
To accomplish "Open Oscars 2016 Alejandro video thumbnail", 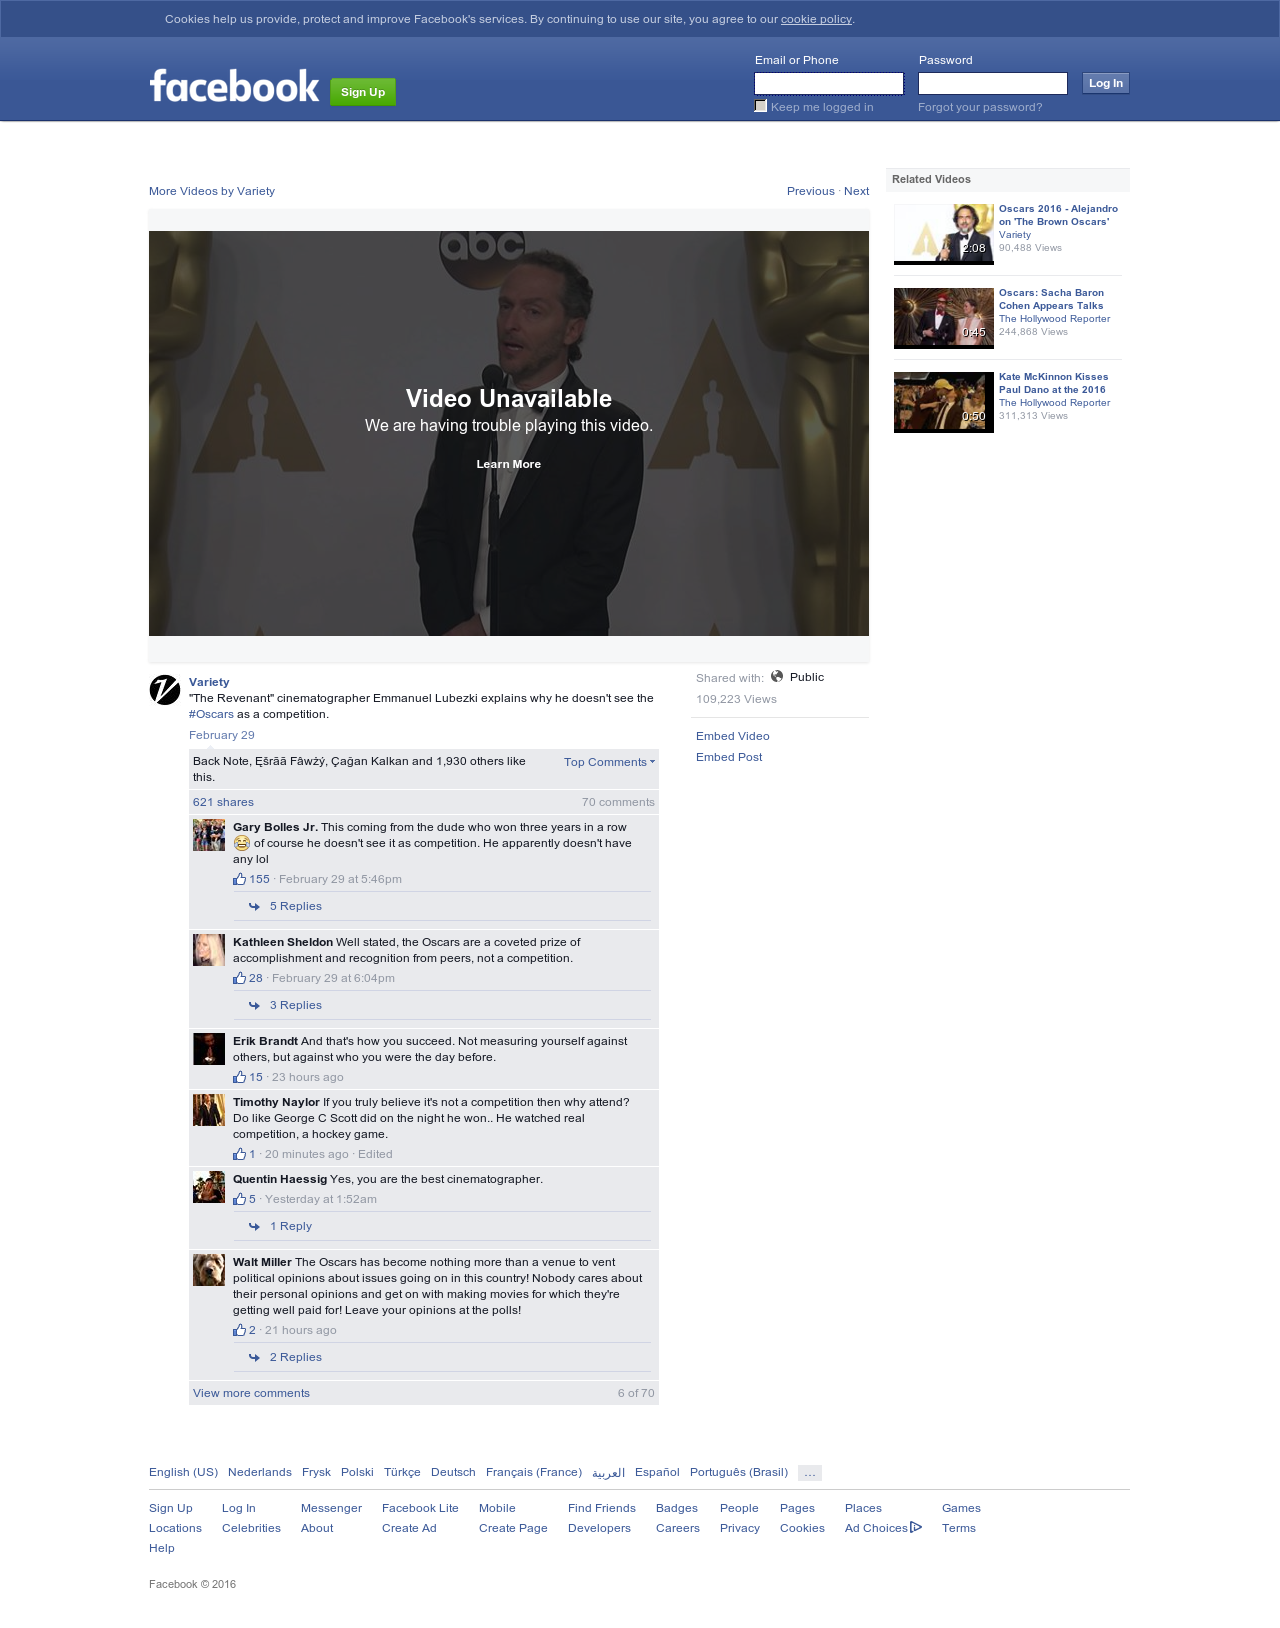I will click(944, 234).
